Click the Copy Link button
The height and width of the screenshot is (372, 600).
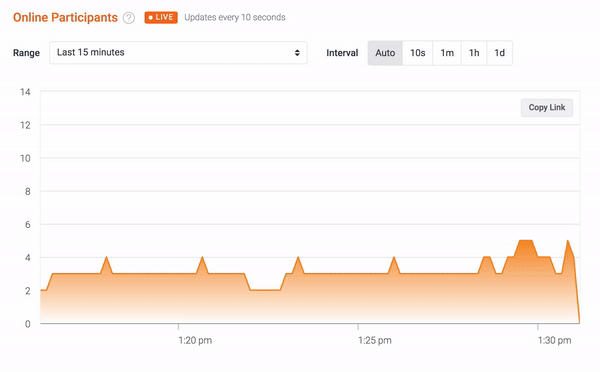click(547, 108)
